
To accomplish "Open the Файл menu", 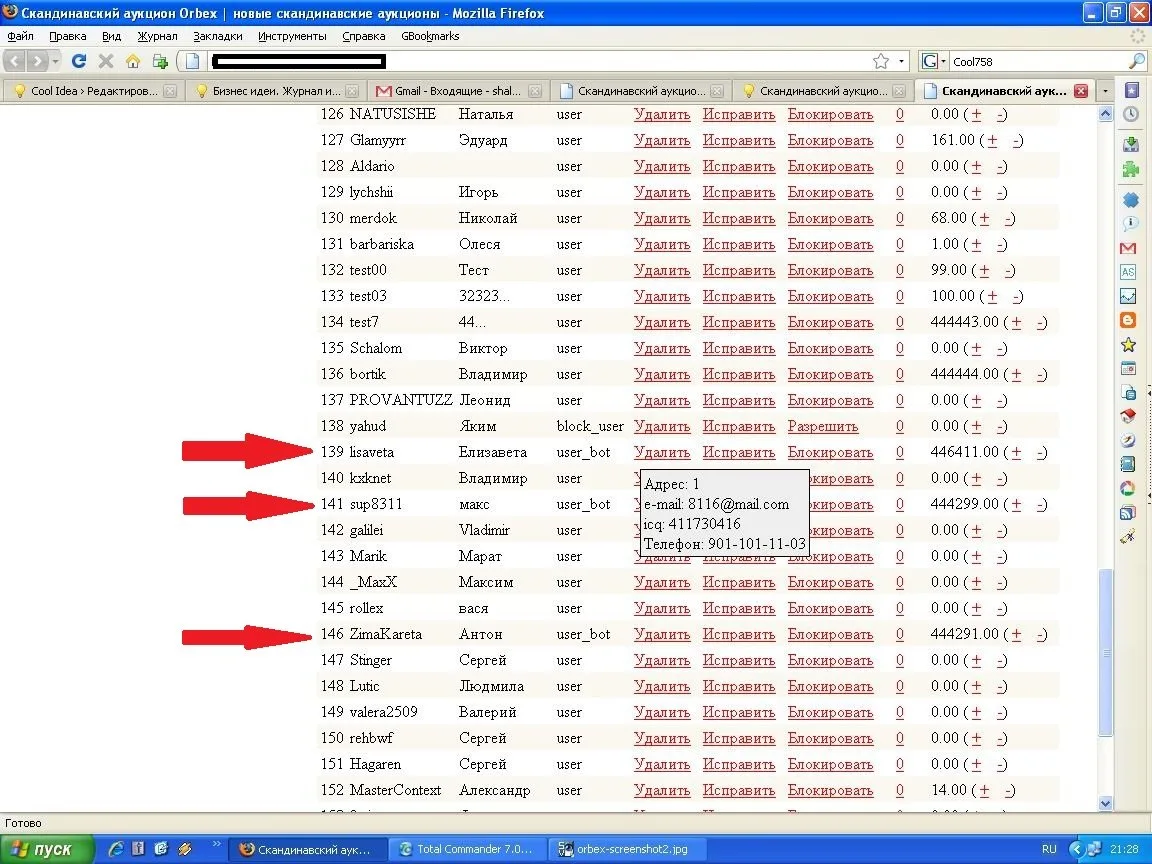I will point(21,36).
